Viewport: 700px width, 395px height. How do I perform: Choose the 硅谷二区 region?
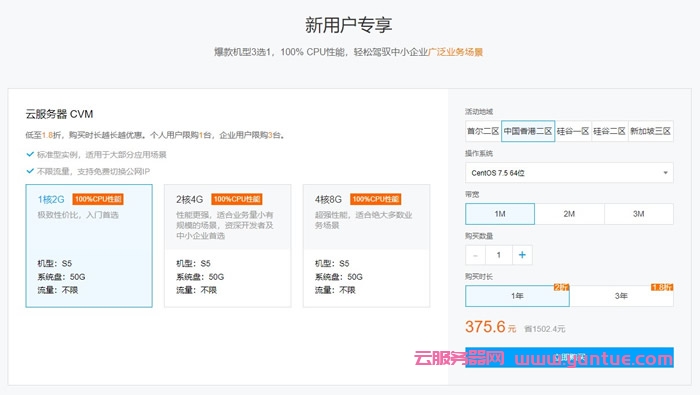tap(610, 131)
